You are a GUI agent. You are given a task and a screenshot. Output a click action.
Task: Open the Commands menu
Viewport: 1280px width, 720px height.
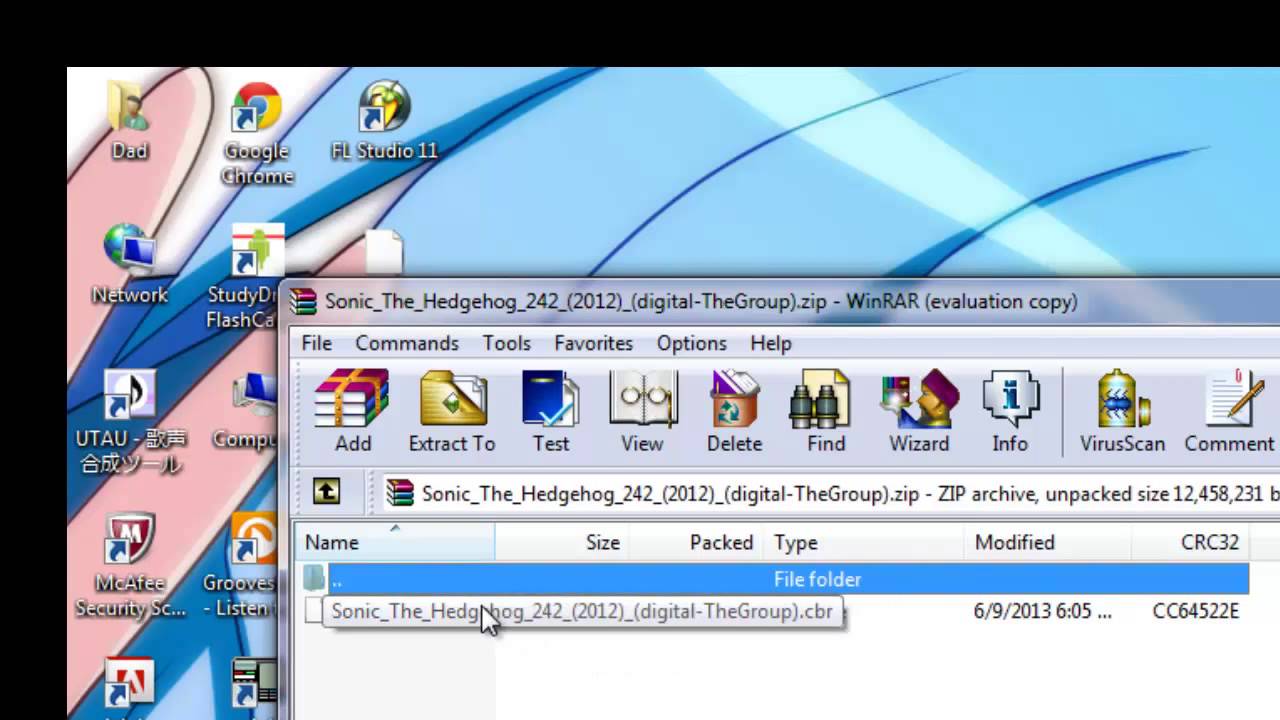tap(407, 343)
